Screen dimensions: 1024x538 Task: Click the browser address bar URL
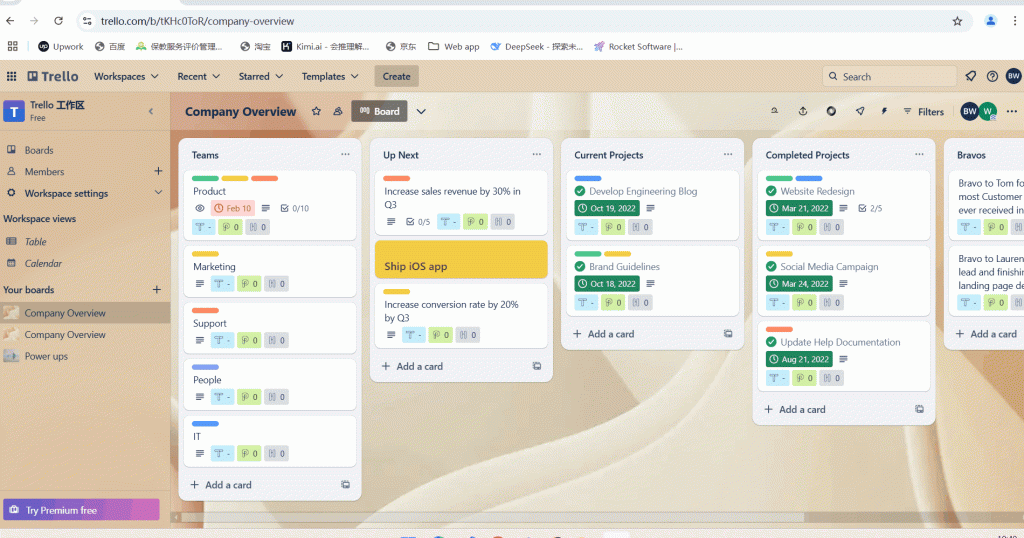click(197, 21)
